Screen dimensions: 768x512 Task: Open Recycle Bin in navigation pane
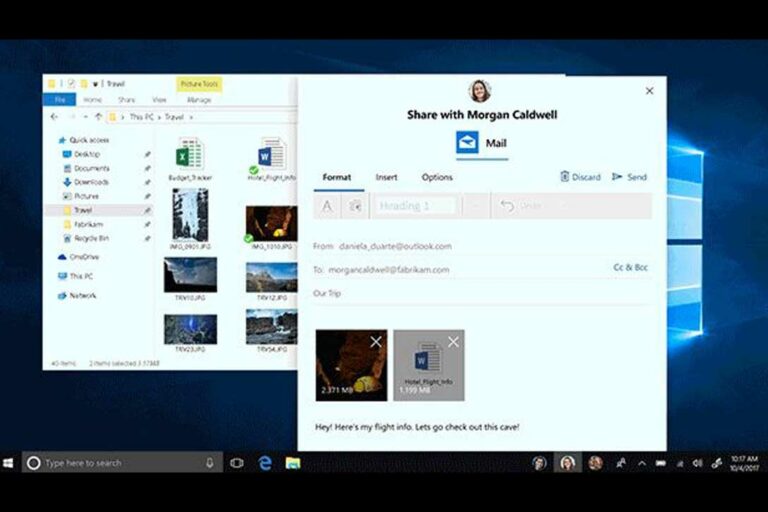(x=86, y=238)
